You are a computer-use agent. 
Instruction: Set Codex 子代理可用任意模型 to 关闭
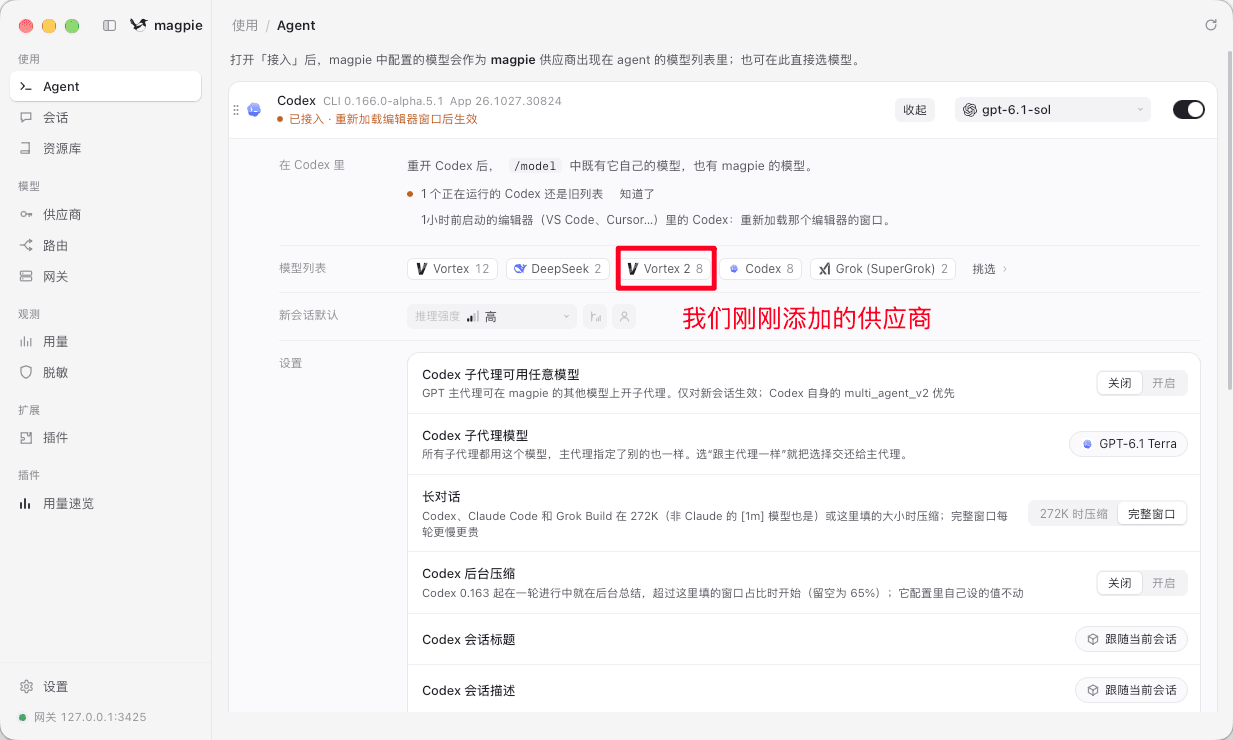click(x=1120, y=383)
